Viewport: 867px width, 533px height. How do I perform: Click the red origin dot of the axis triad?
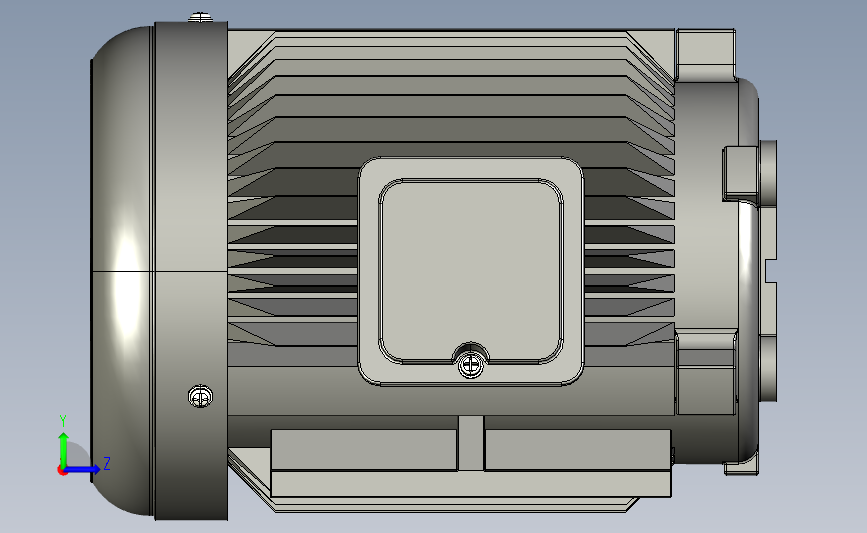62,471
